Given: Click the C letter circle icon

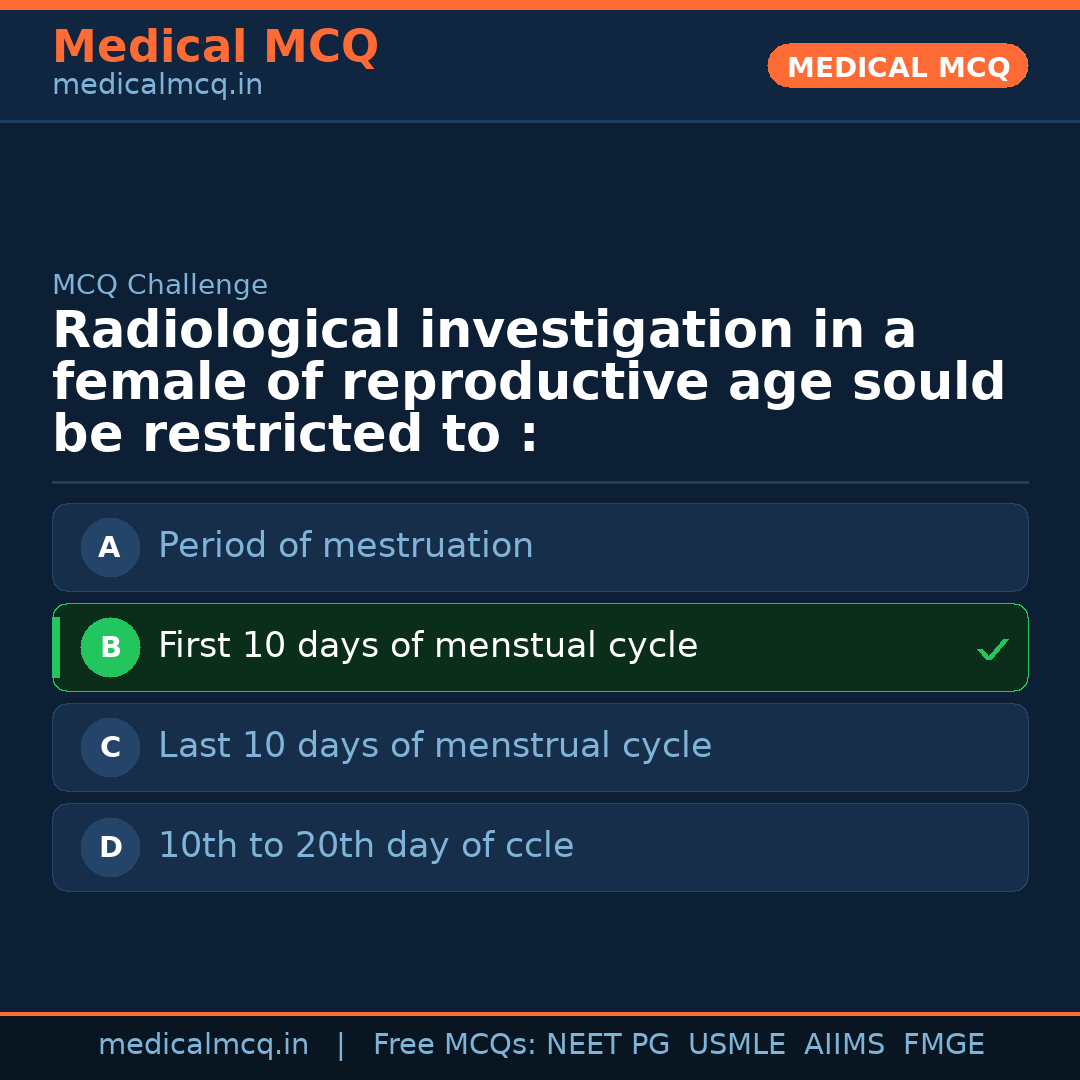Looking at the screenshot, I should pyautogui.click(x=110, y=747).
